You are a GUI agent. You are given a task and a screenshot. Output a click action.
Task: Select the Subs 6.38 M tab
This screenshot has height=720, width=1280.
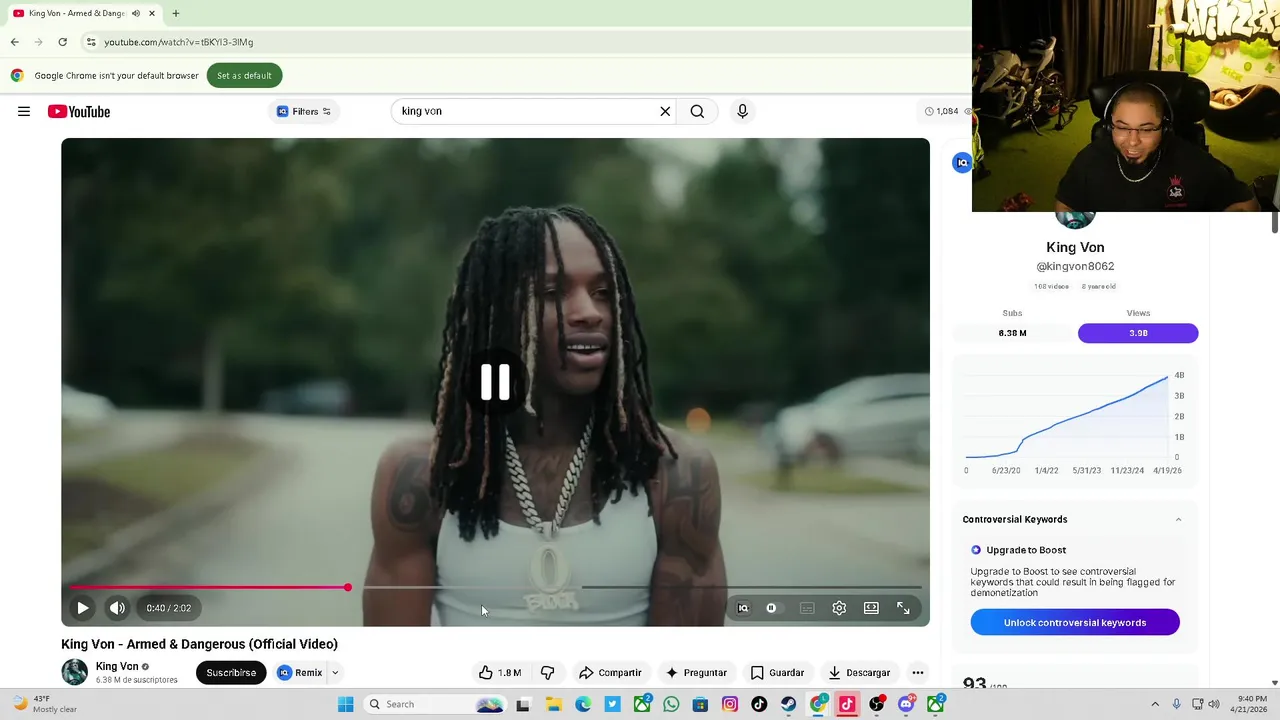point(1012,333)
